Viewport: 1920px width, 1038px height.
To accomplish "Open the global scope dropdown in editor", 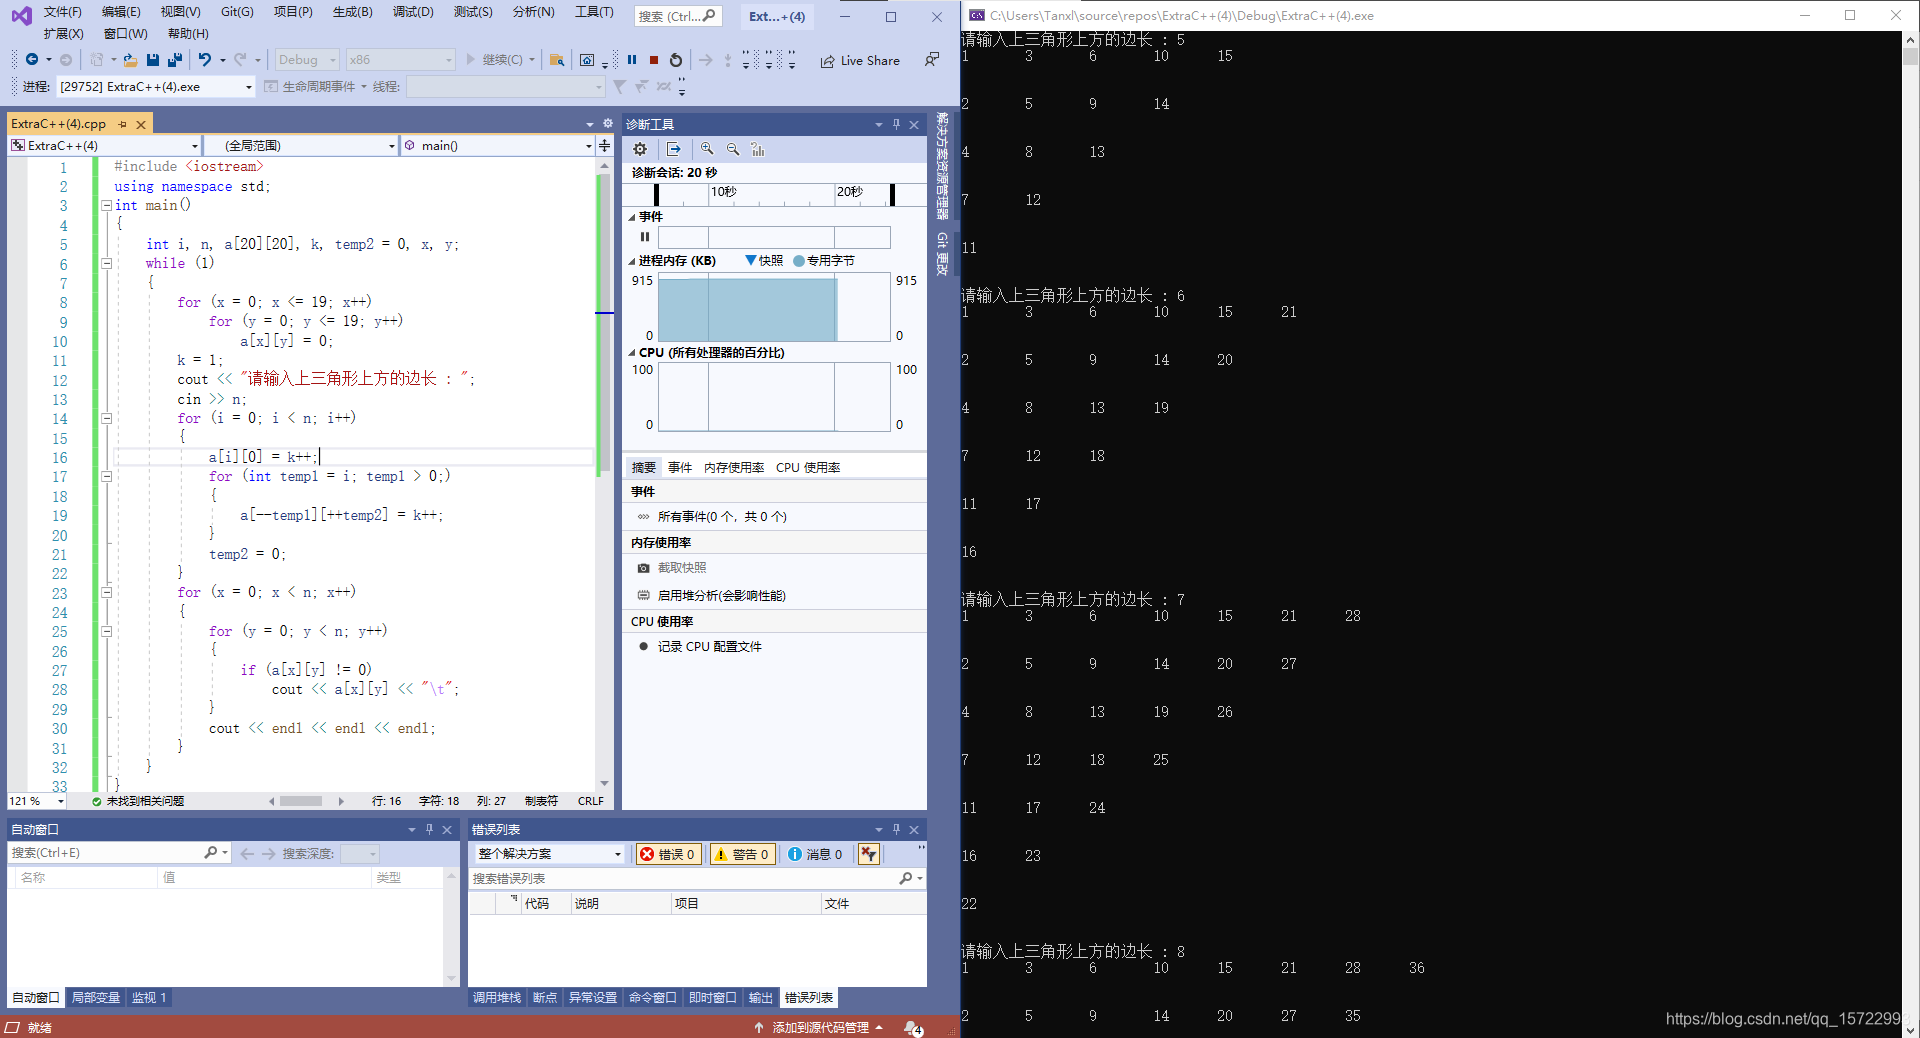I will 300,146.
